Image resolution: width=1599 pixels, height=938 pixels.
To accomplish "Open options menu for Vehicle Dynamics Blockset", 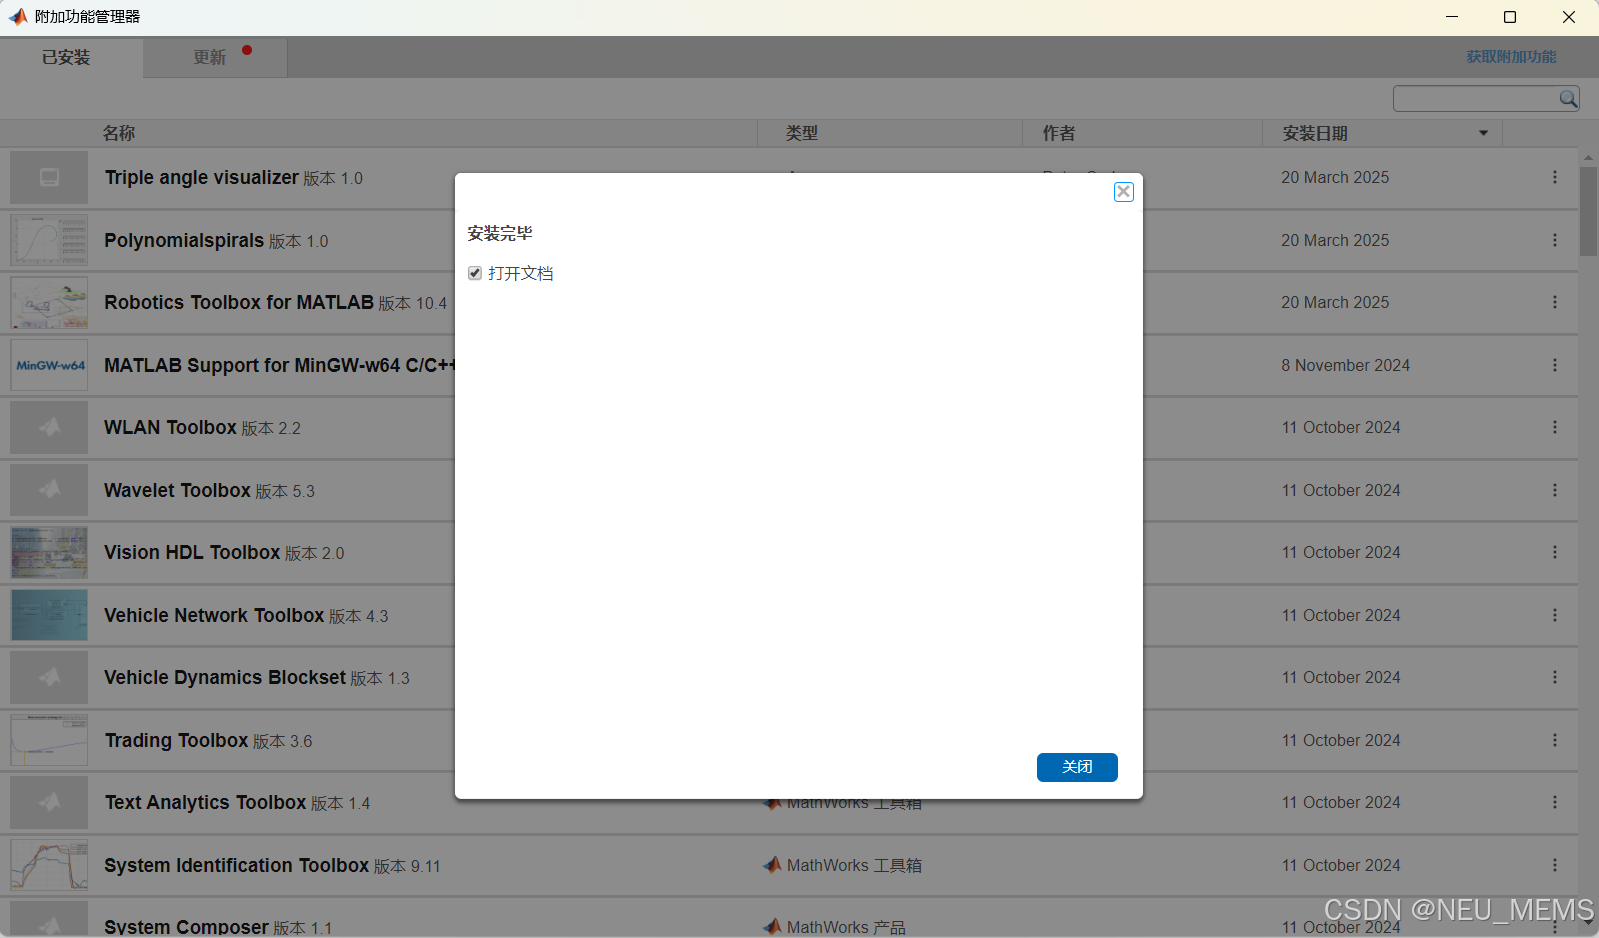I will pyautogui.click(x=1554, y=677).
